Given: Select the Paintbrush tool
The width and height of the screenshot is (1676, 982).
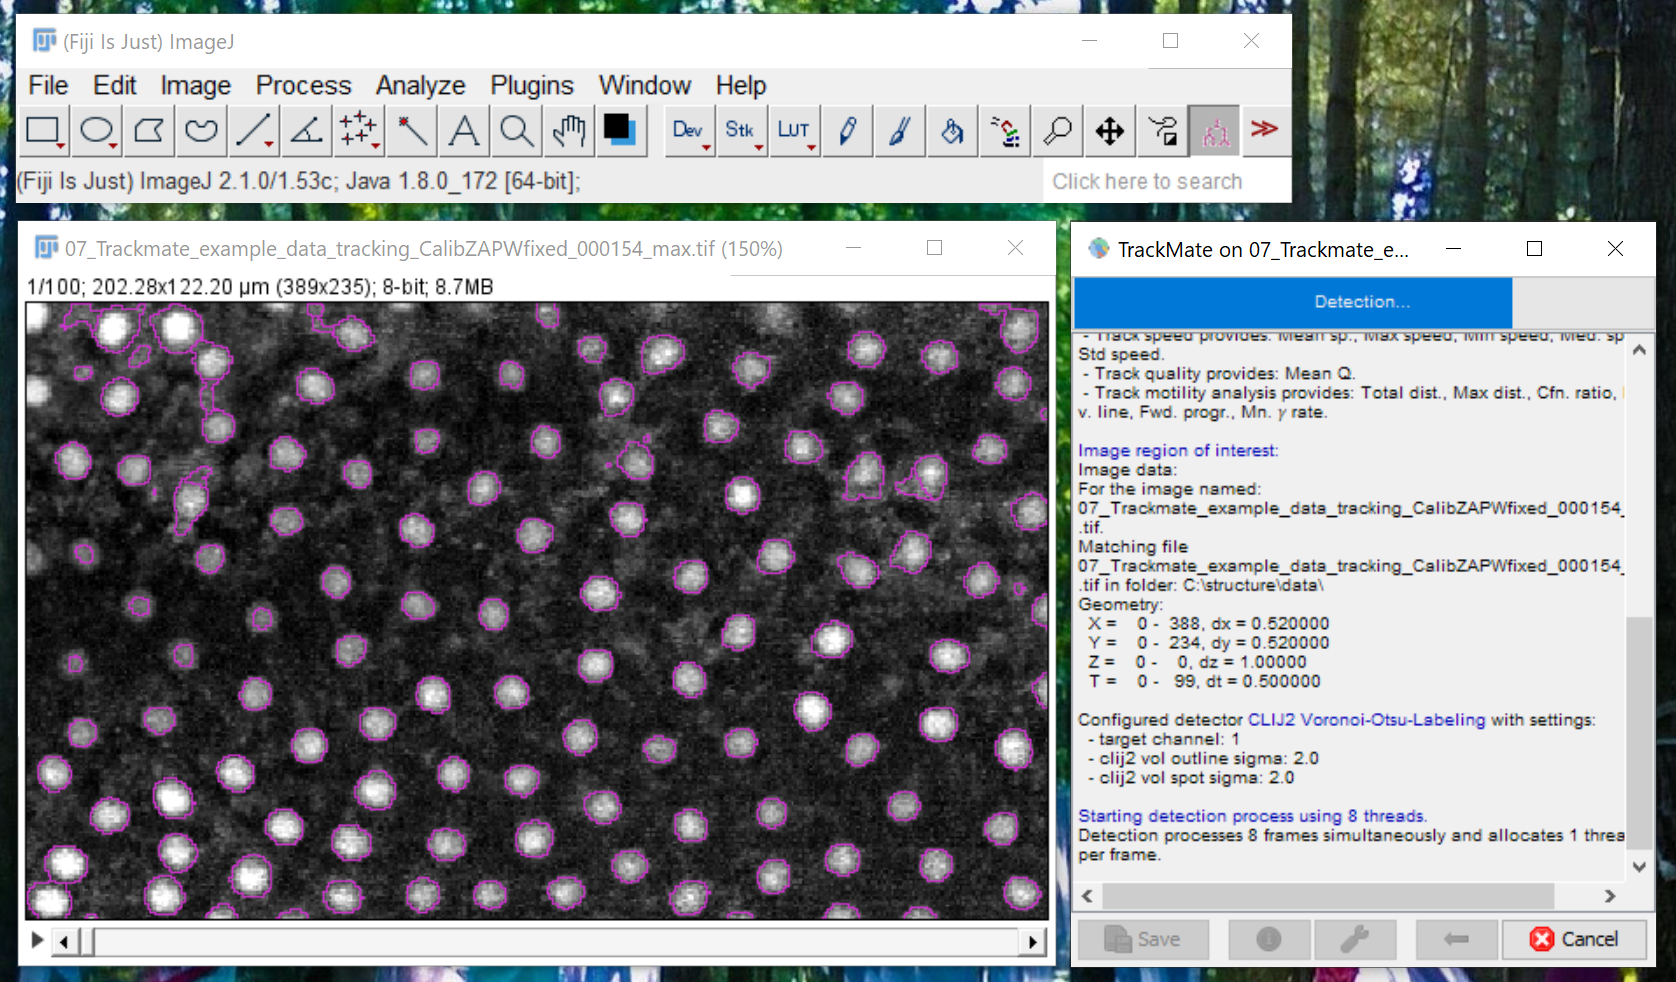Looking at the screenshot, I should 899,131.
